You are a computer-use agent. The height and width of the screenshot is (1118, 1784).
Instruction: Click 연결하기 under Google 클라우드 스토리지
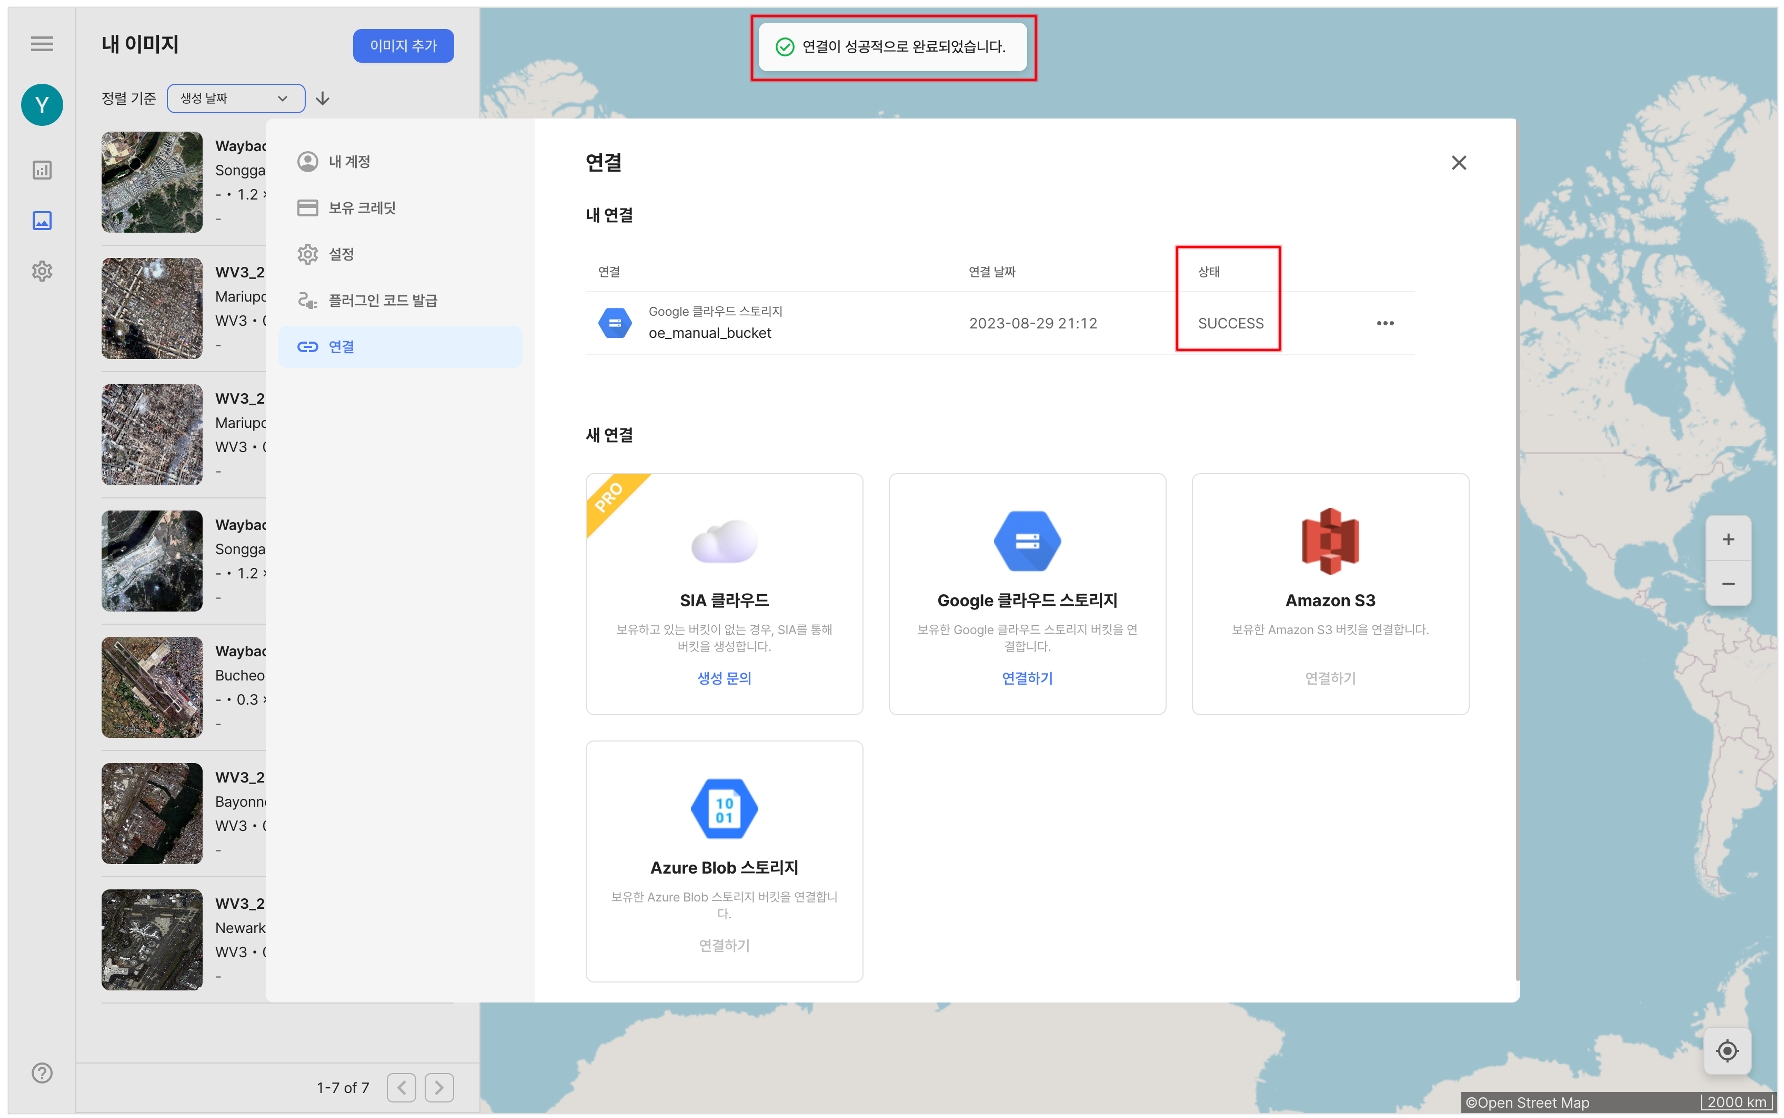coord(1027,678)
